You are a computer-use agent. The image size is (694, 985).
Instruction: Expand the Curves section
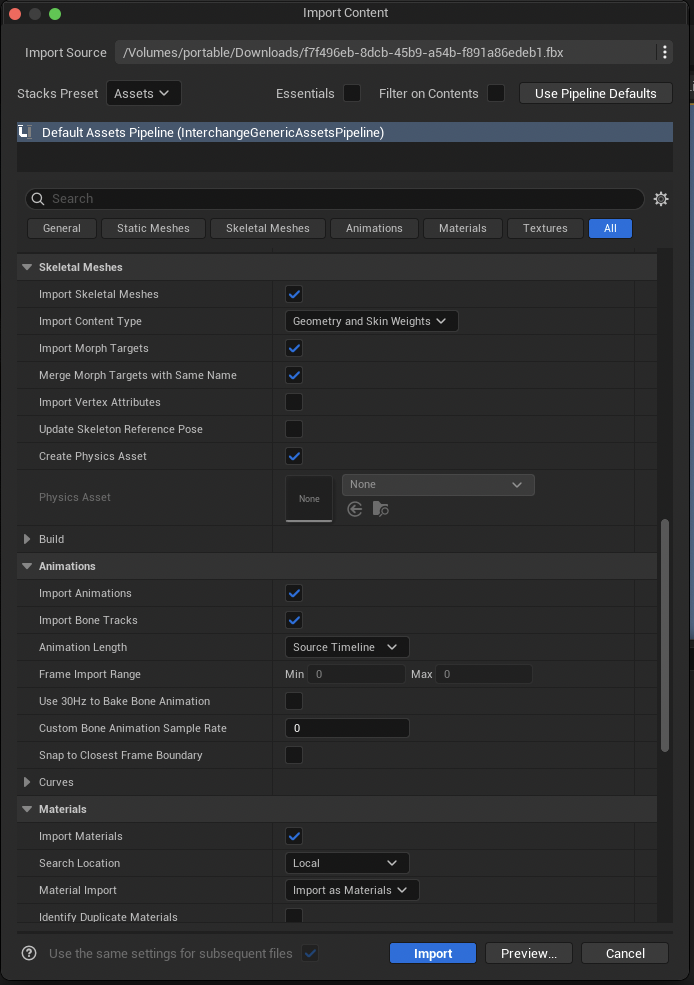[27, 782]
